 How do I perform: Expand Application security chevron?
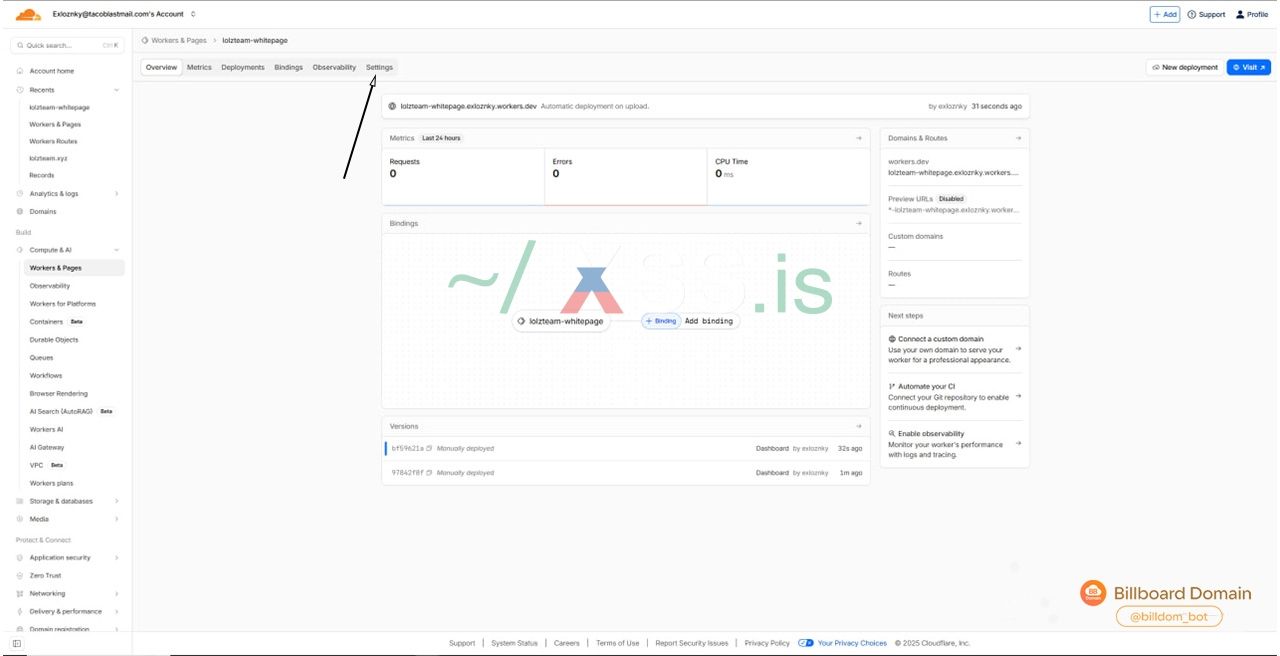[x=116, y=558]
